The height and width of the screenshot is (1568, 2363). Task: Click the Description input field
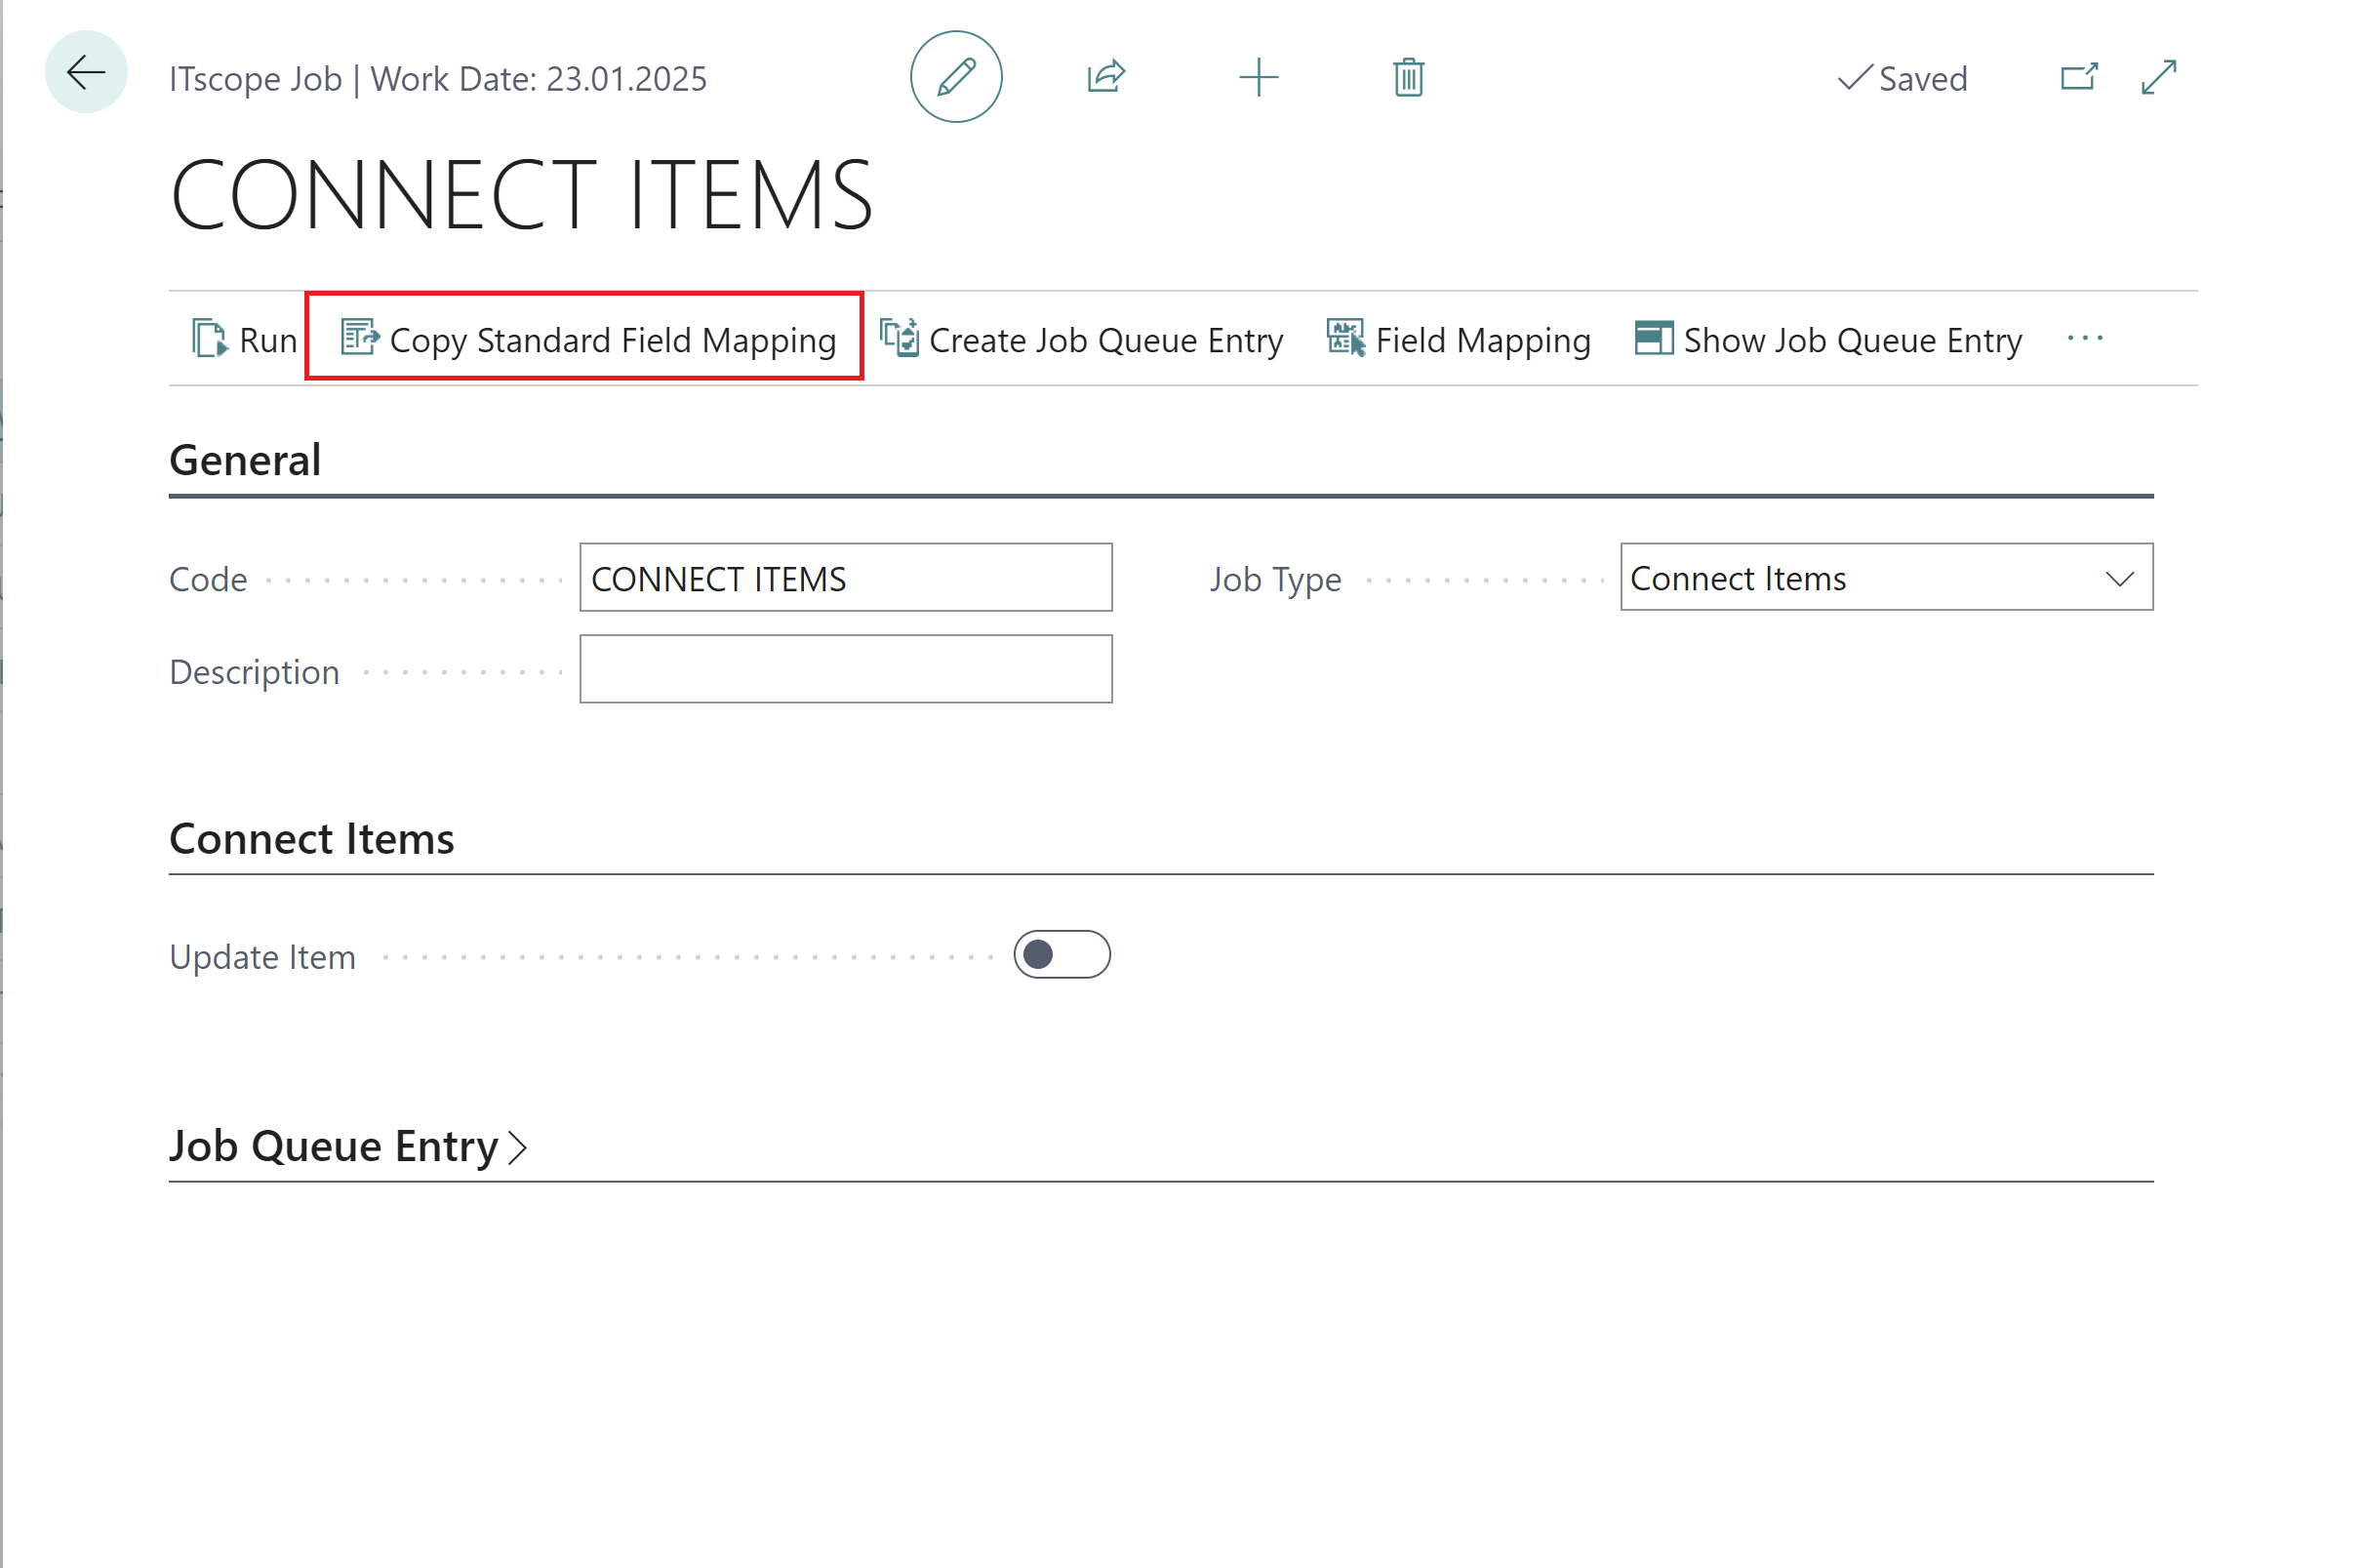(x=845, y=668)
